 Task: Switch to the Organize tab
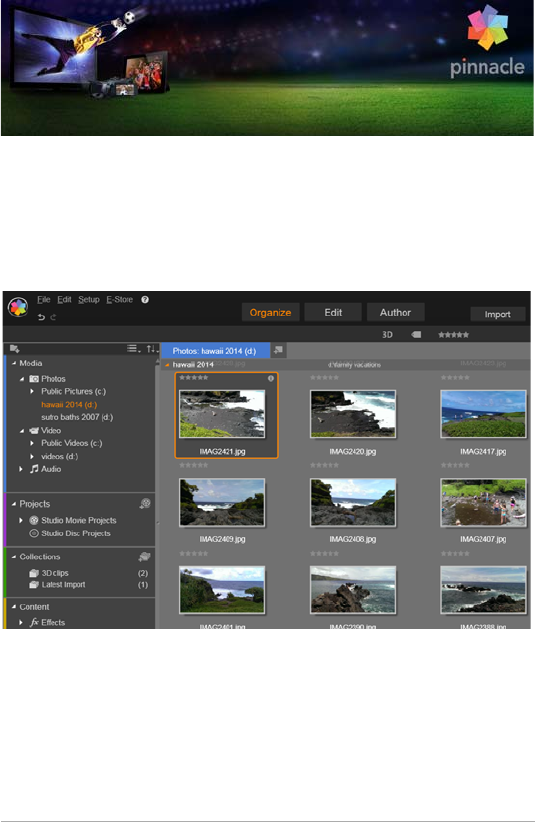(x=270, y=312)
